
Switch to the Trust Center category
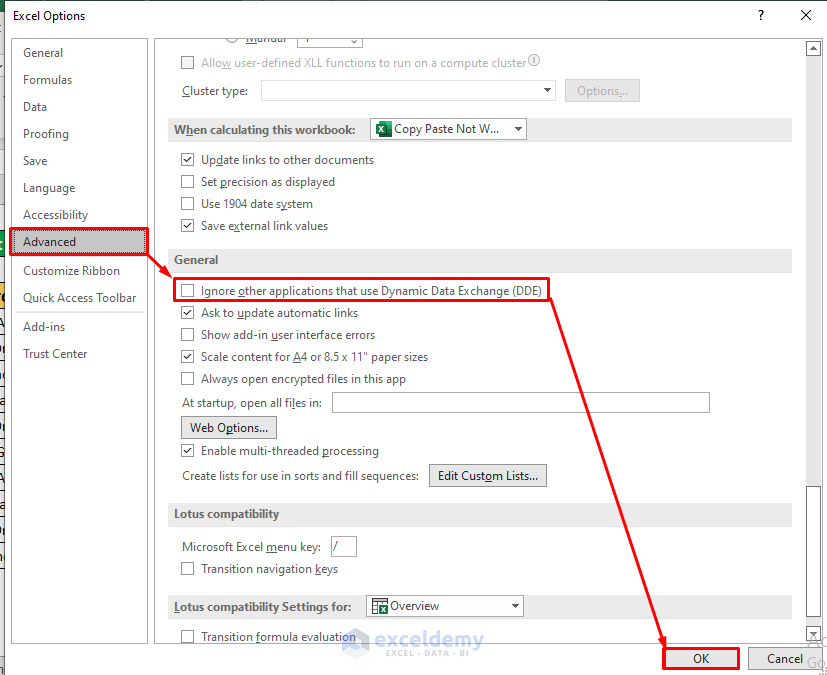[x=55, y=353]
